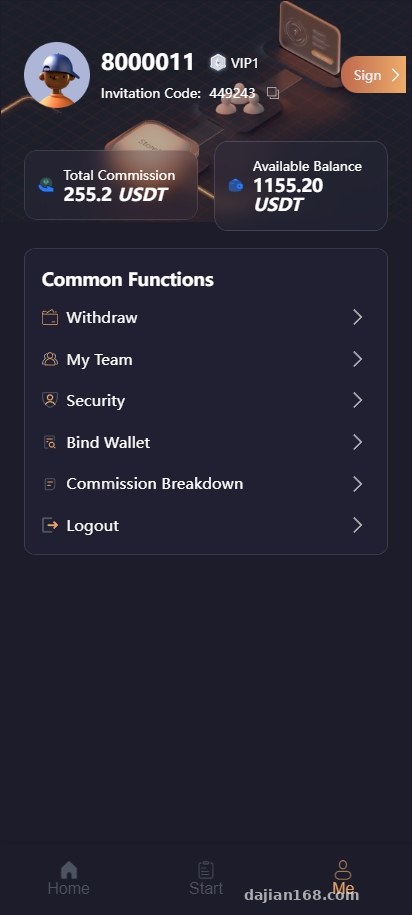Select the Me tab
412x915 pixels.
(343, 878)
